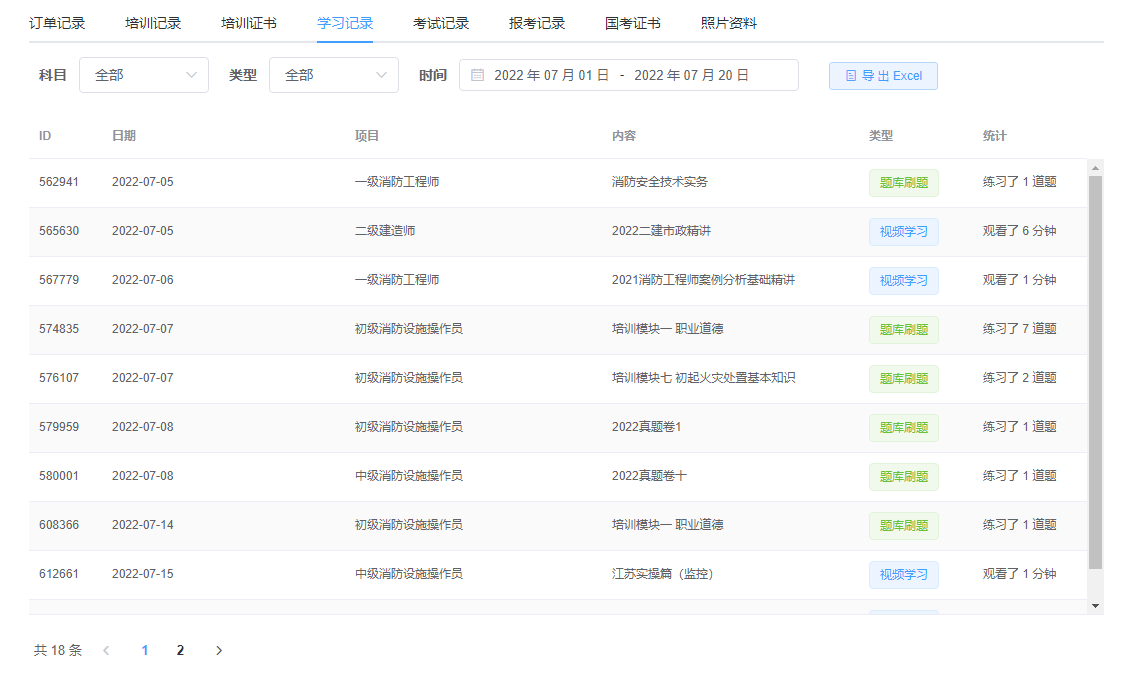This screenshot has height=677, width=1122.
Task: Expand the 类型 dropdown selector
Action: point(333,75)
